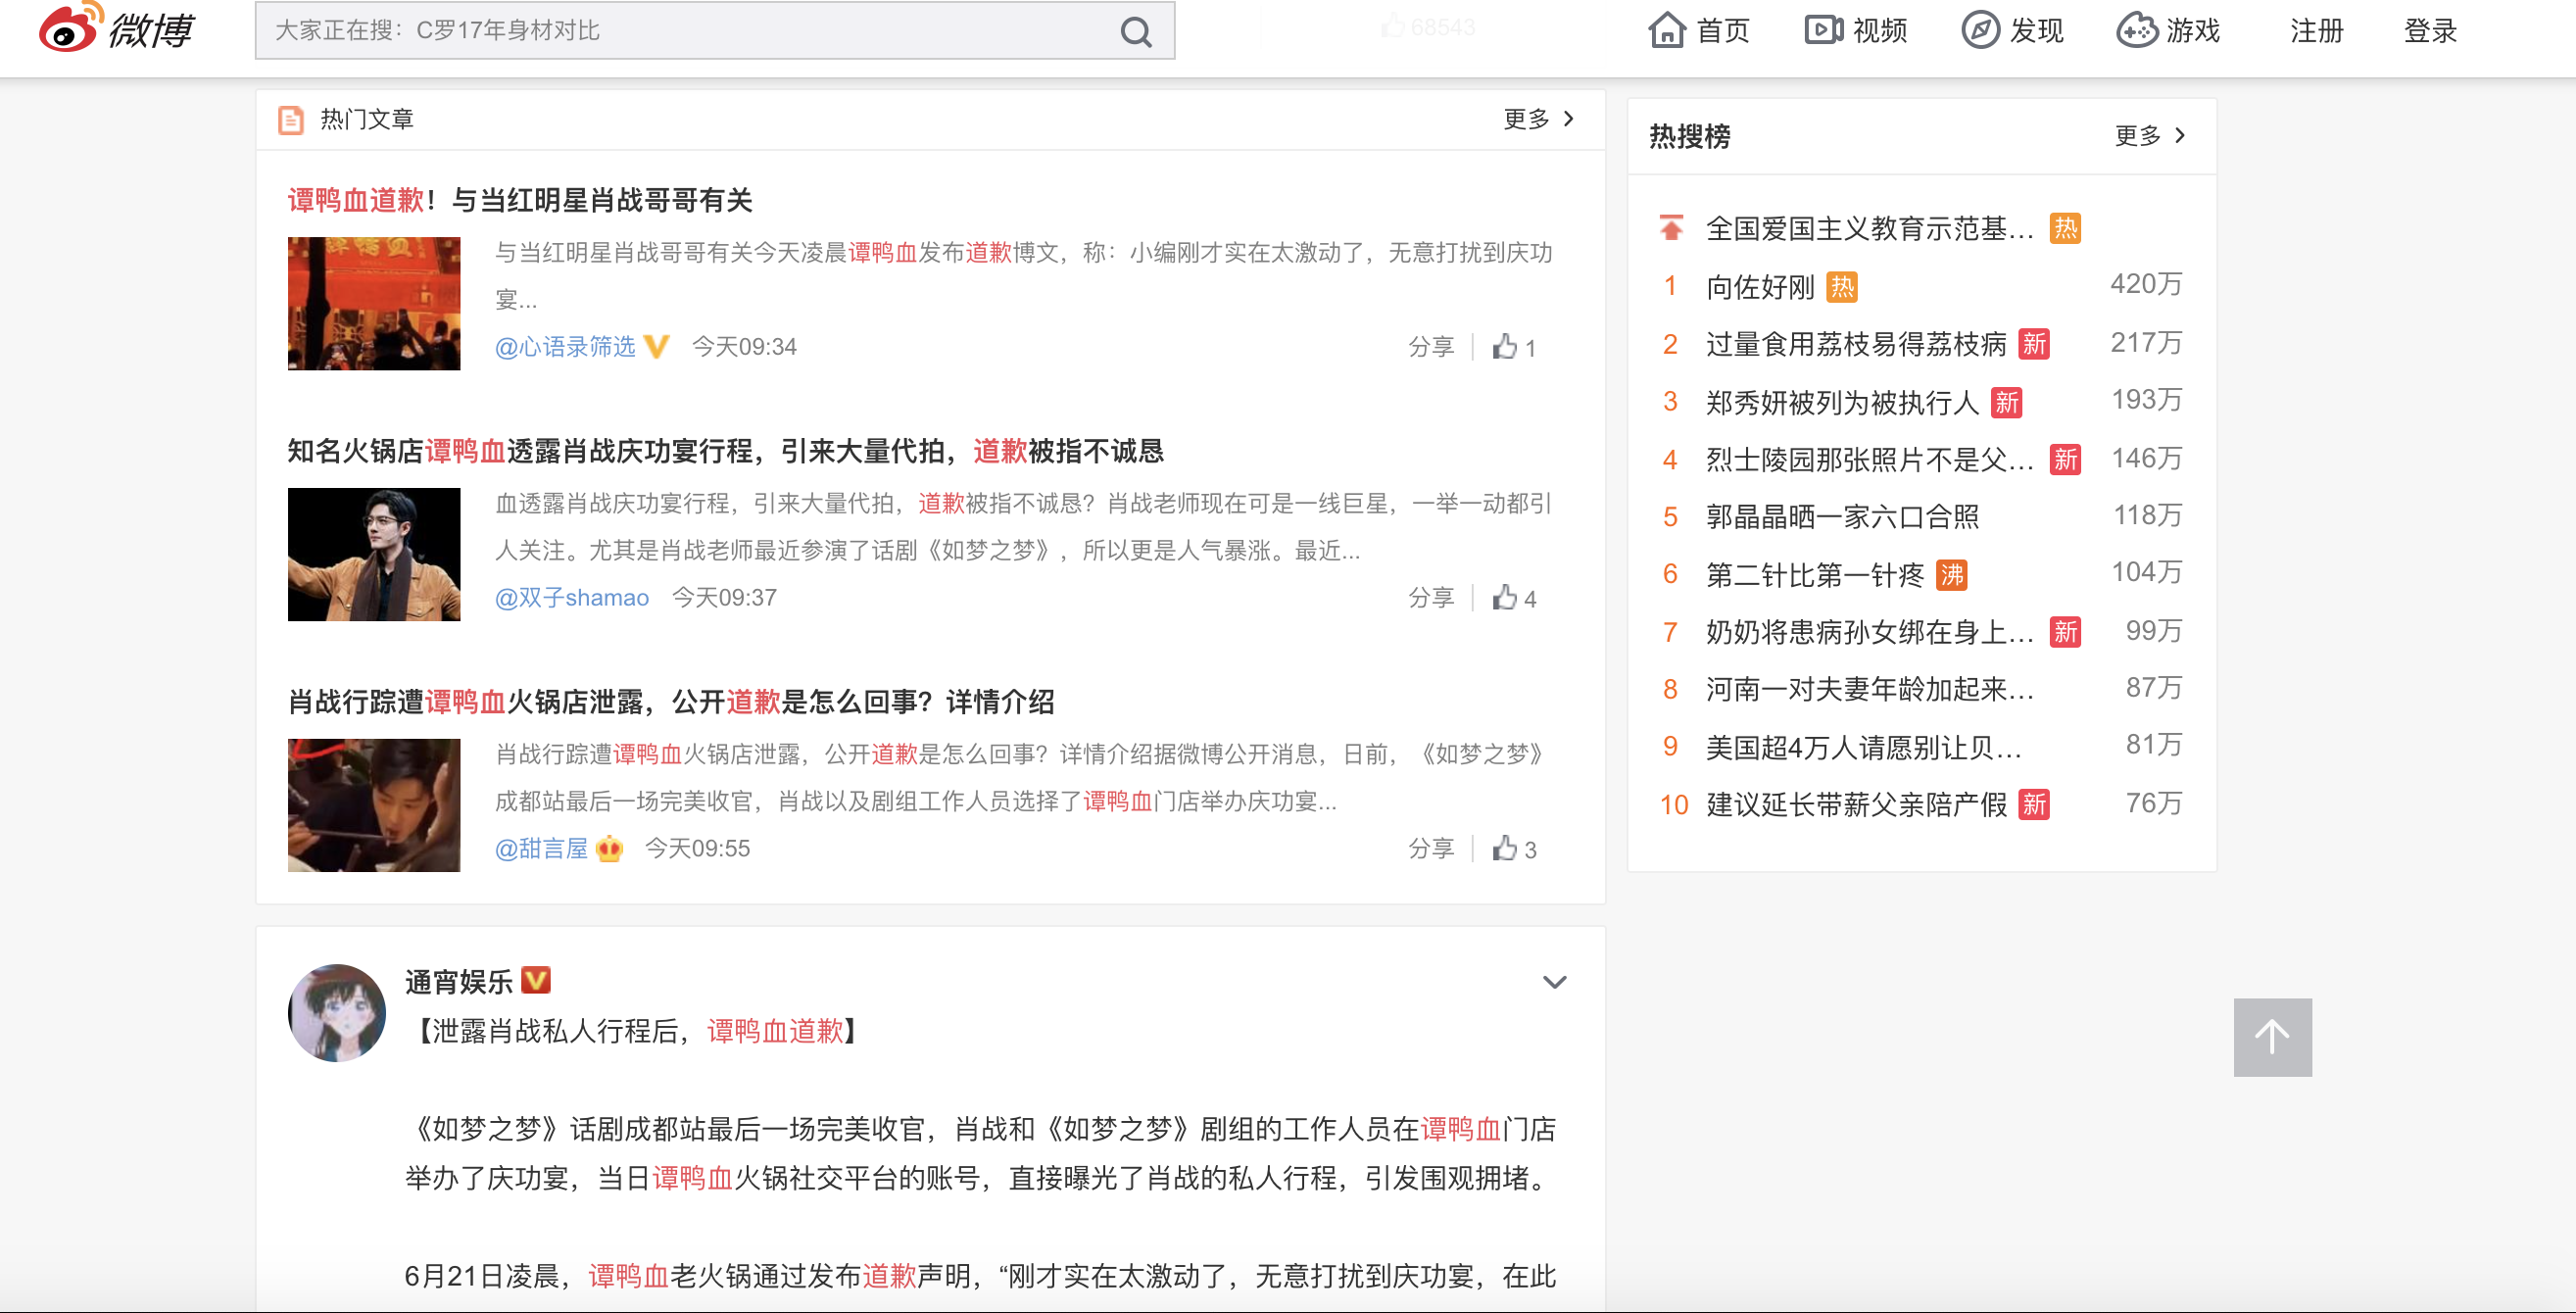Open author link @甜言屋
Screen dimensions: 2576x1313
[x=542, y=849]
